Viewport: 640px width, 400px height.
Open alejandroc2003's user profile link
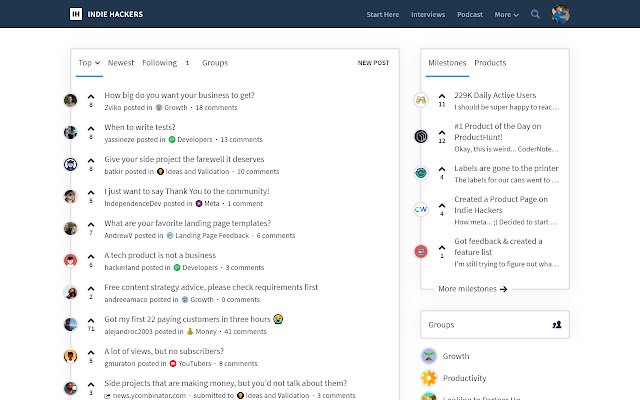pos(128,331)
